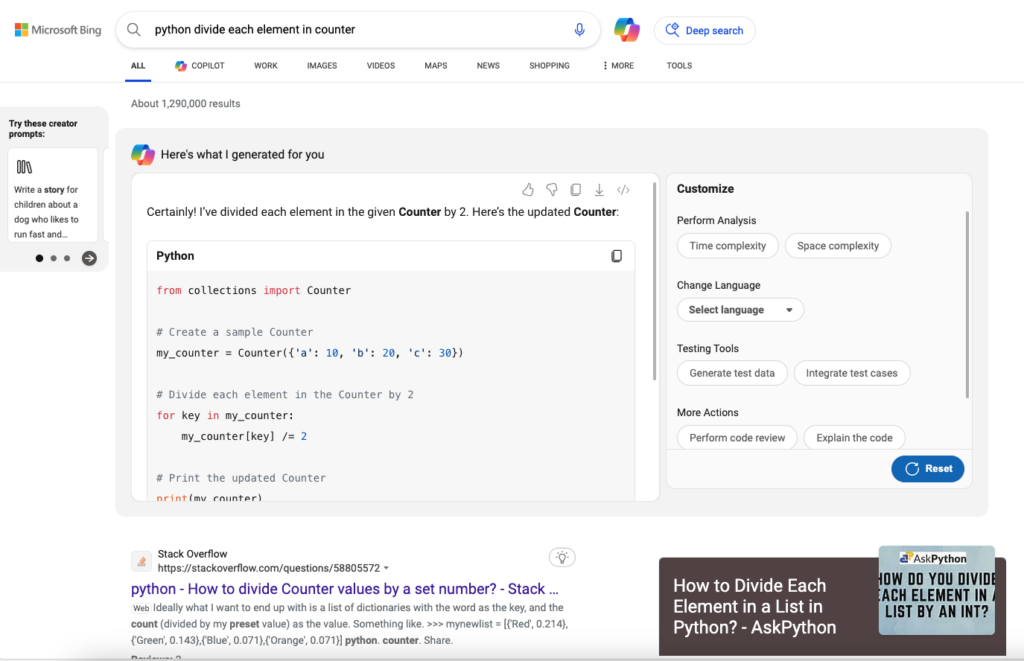
Task: Select the Time complexity analysis option
Action: click(727, 246)
